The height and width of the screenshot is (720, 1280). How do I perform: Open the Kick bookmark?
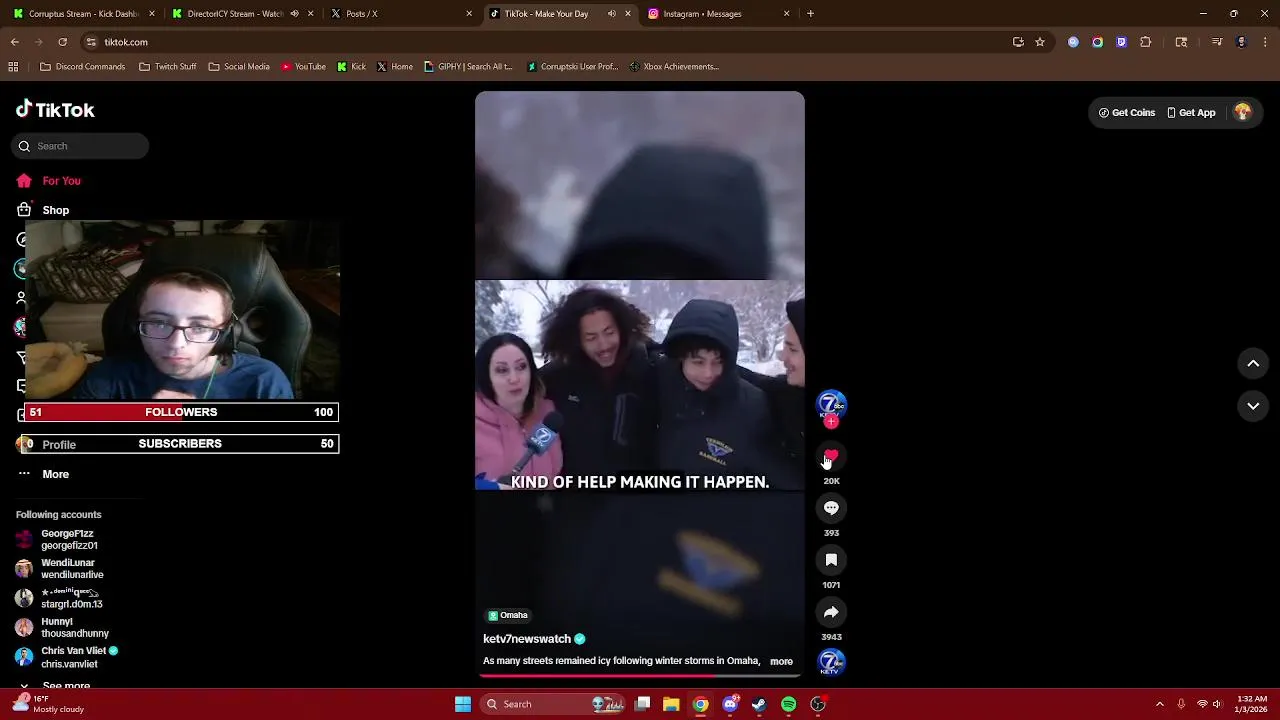351,67
